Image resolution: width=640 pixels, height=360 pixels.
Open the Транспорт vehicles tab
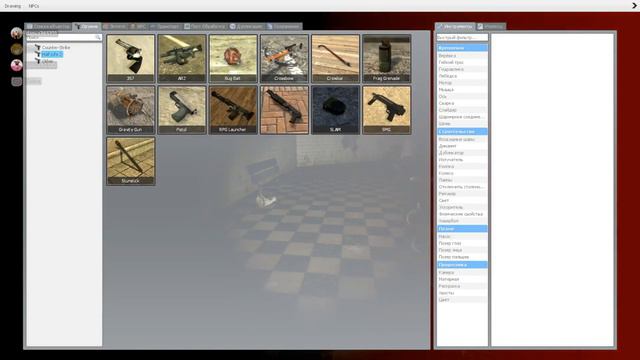[165, 26]
